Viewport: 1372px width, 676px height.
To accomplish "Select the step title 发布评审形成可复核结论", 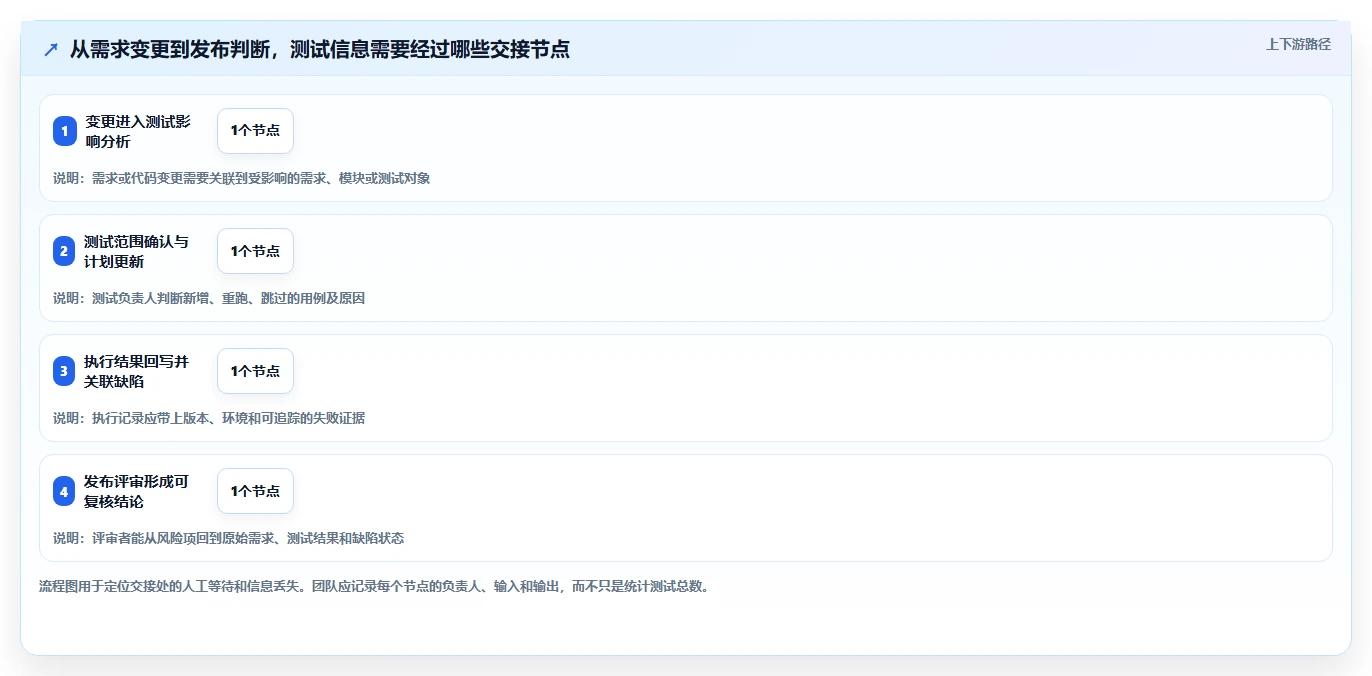I will [137, 491].
